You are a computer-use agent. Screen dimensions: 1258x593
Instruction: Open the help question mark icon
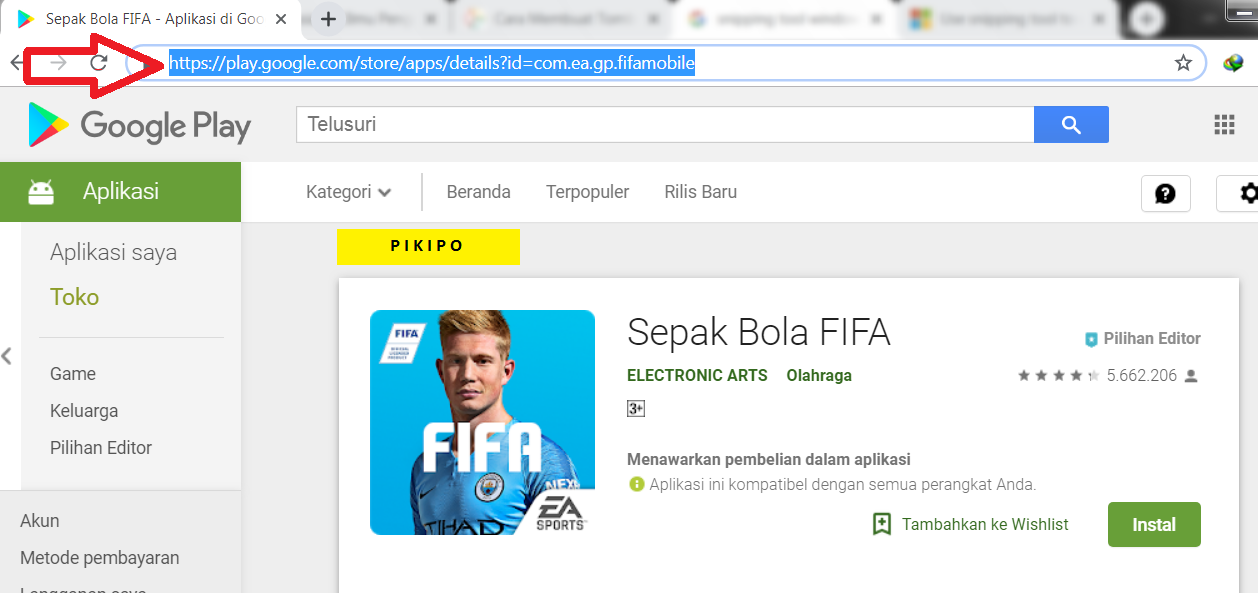[1165, 193]
